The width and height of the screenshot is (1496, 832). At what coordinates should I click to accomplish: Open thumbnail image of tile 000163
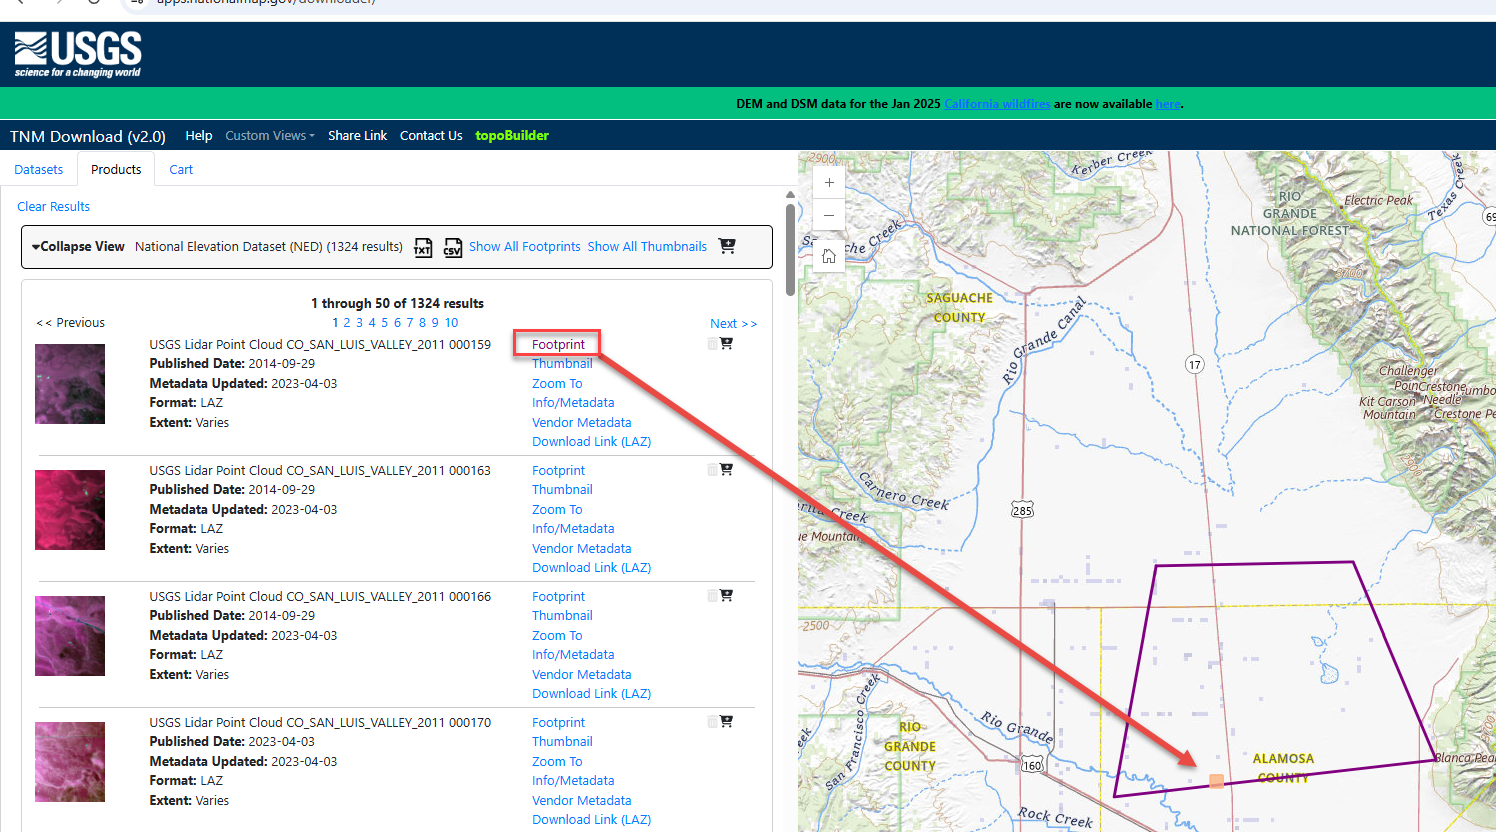[70, 510]
